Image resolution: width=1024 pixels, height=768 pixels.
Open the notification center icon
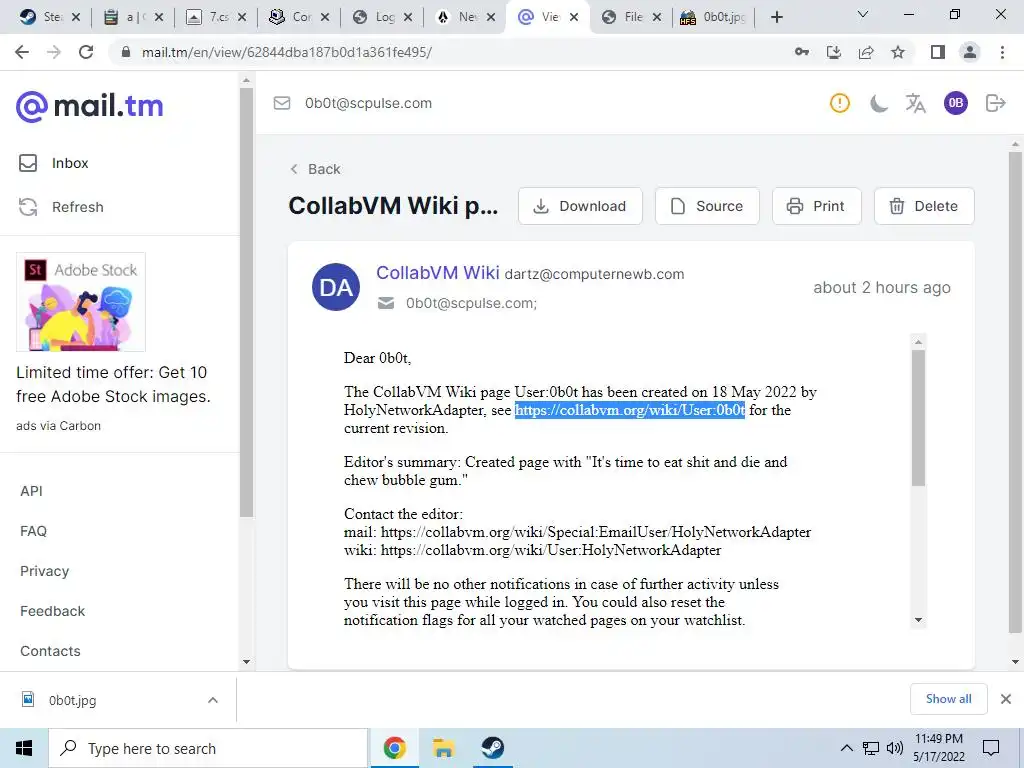991,748
